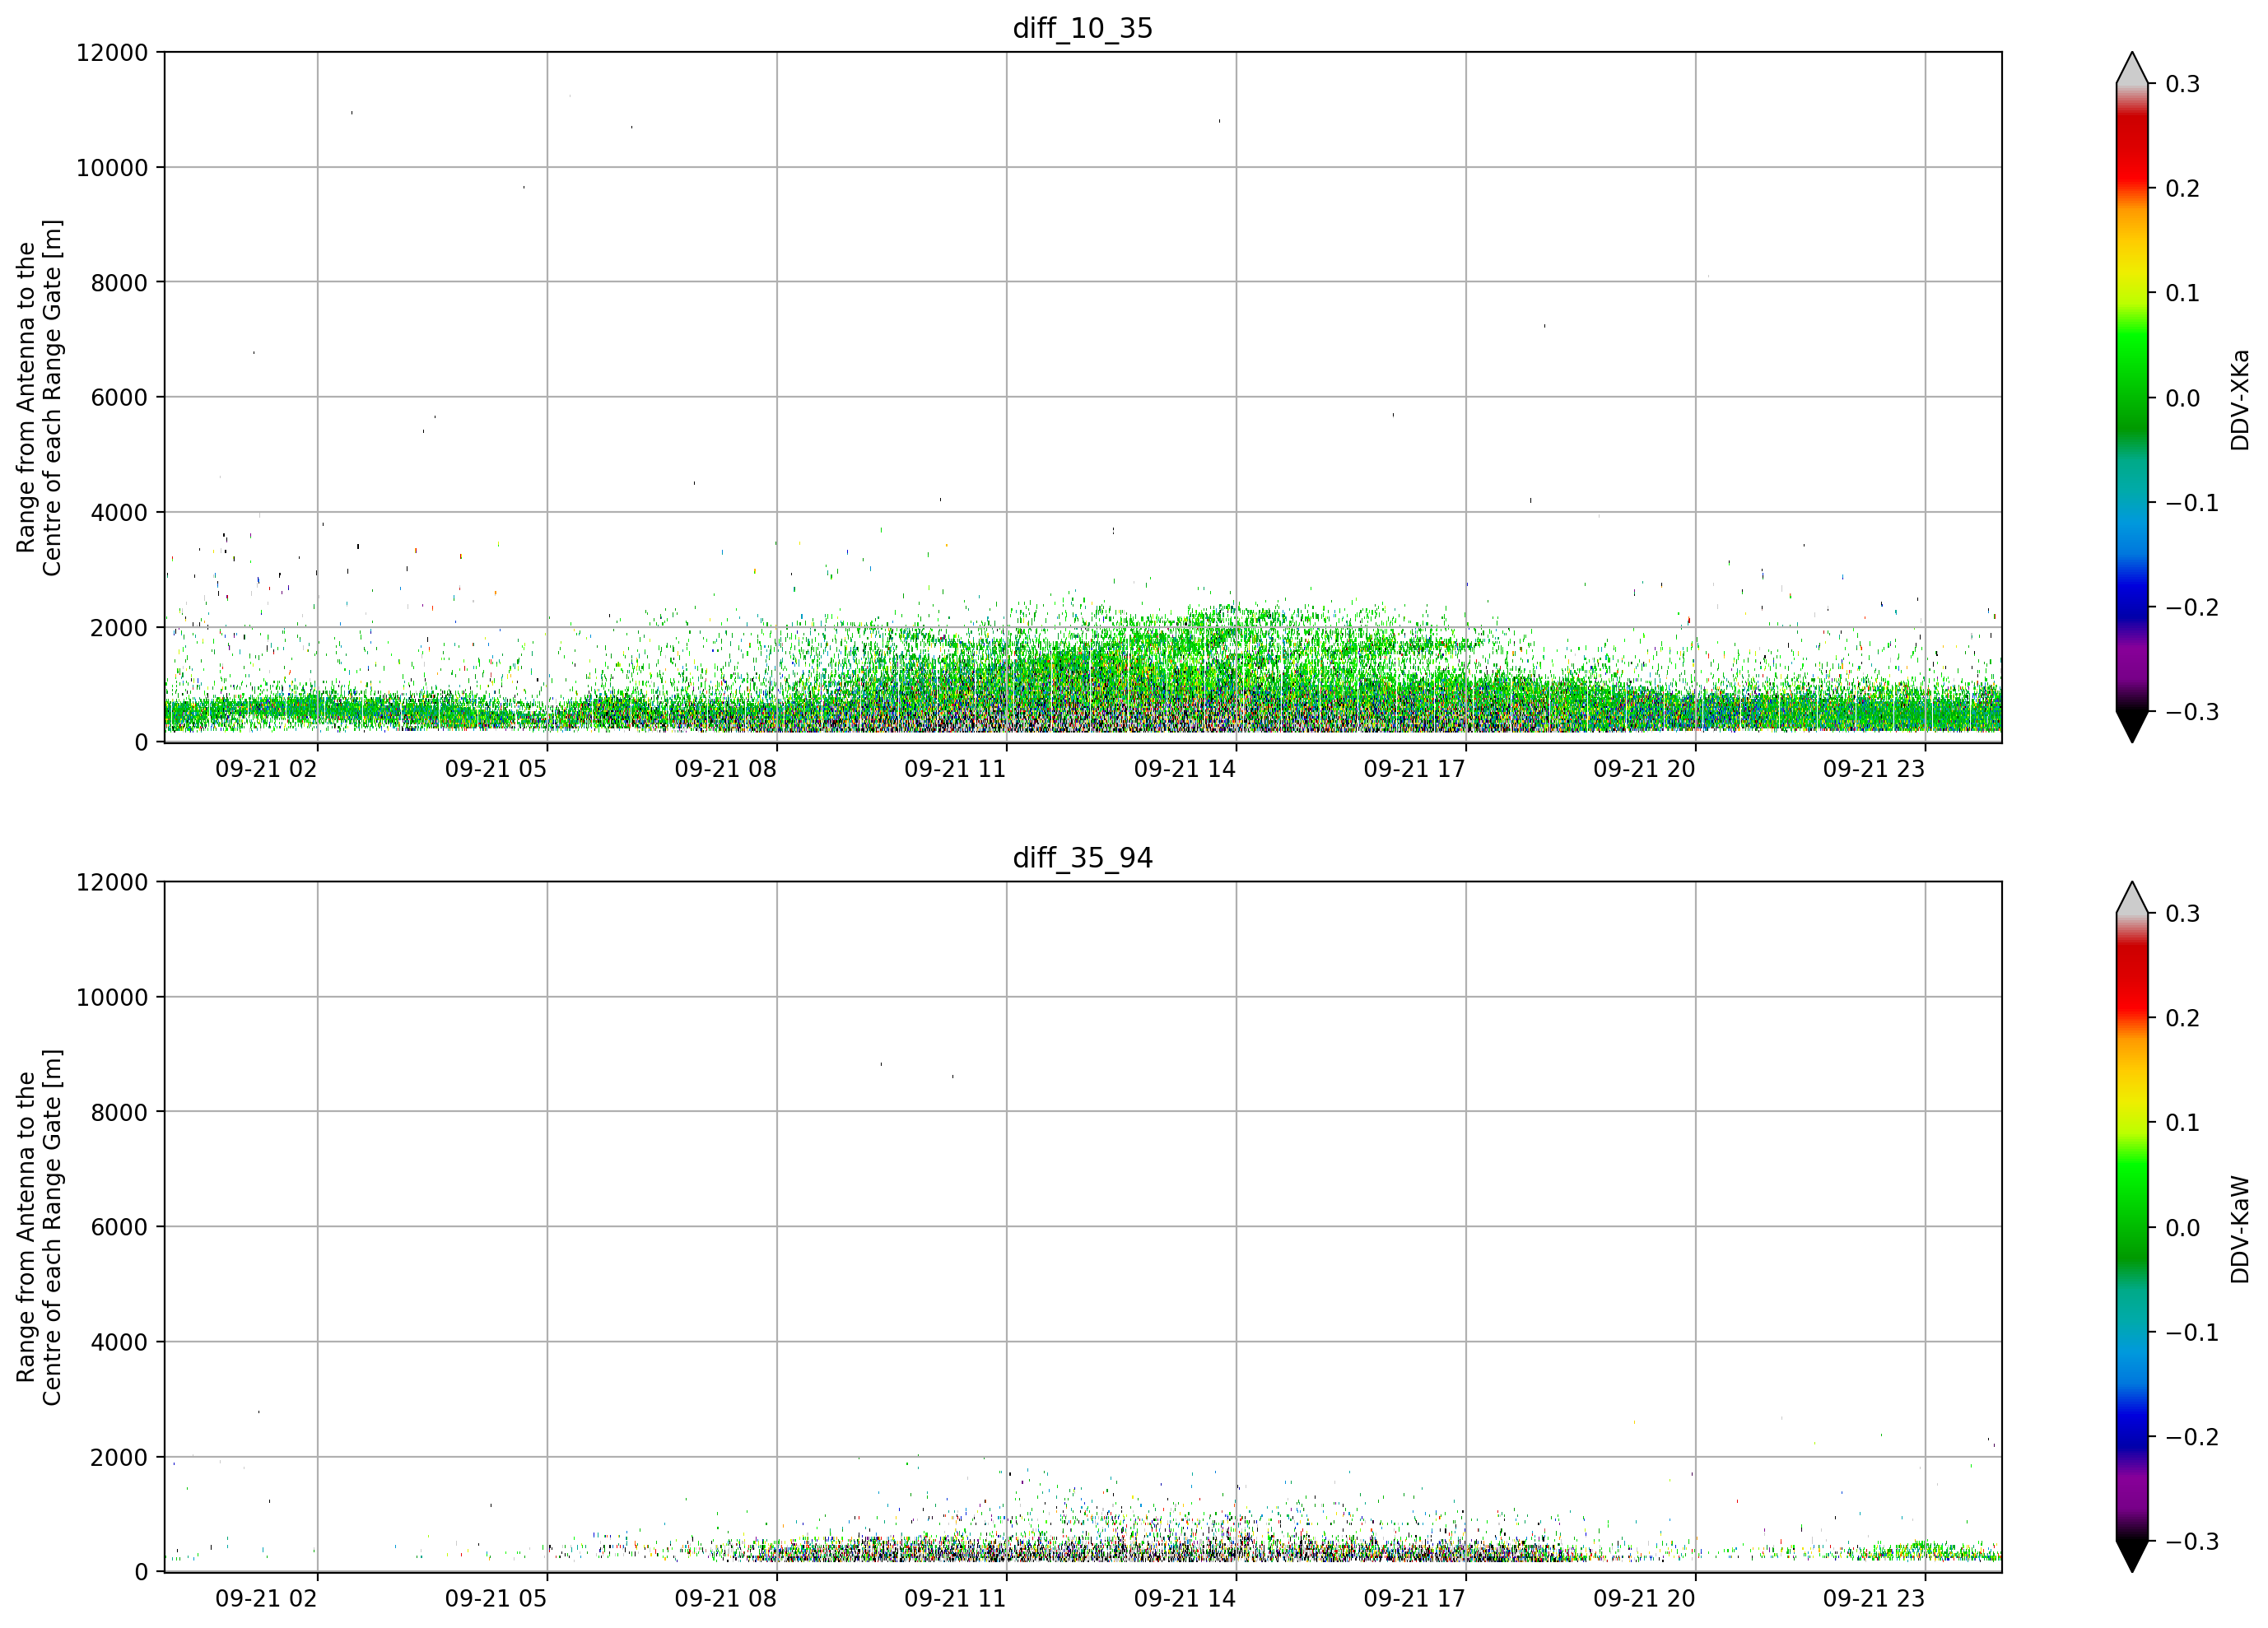Click the 12000 tick on the diff_10_35 y-axis
The height and width of the screenshot is (1628, 2268).
click(x=112, y=53)
